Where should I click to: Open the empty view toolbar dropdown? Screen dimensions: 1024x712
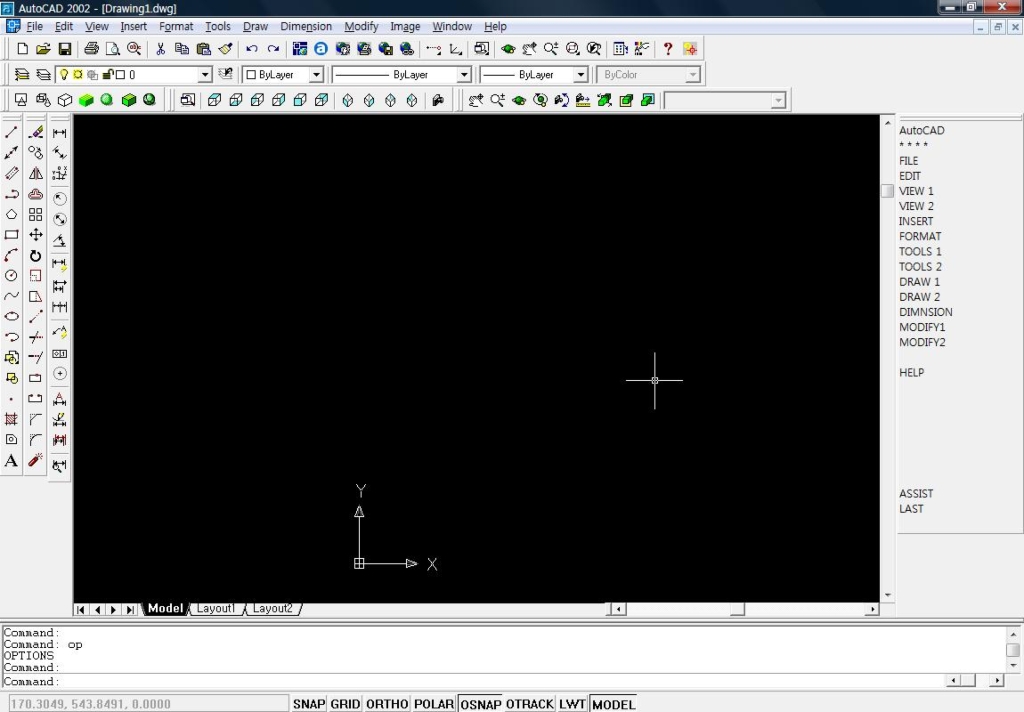777,101
